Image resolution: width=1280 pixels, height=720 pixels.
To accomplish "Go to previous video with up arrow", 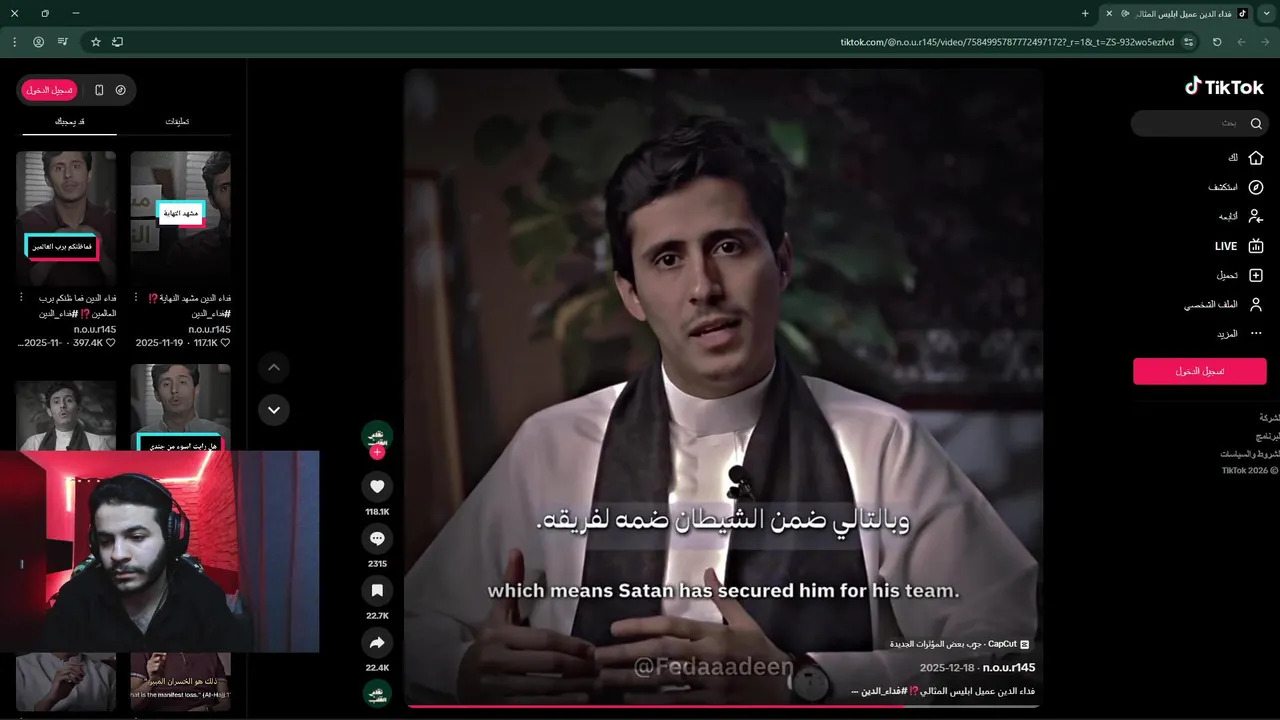I will (273, 368).
